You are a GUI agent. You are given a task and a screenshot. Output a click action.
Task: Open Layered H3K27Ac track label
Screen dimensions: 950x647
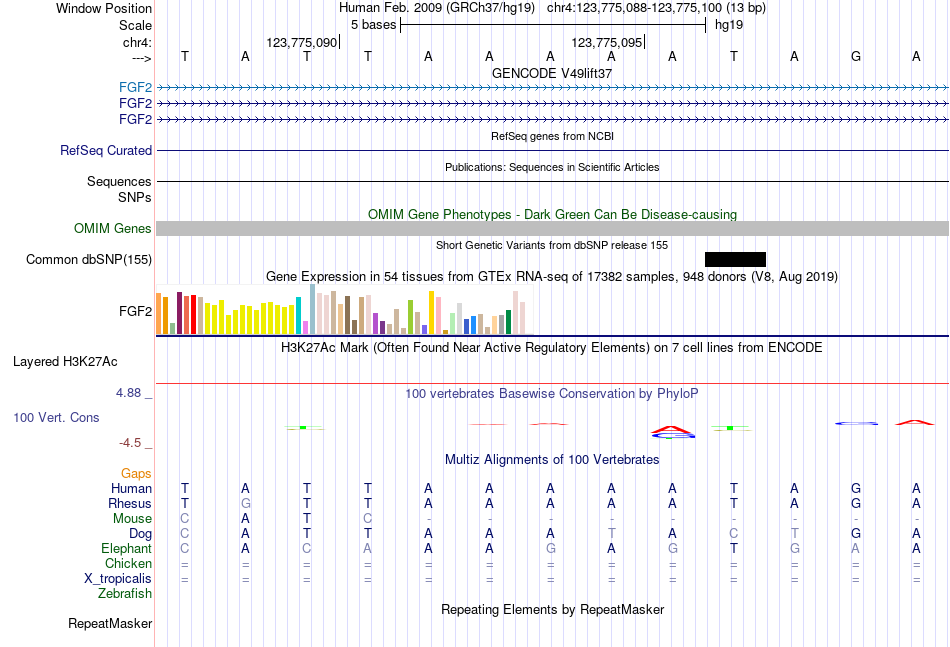pyautogui.click(x=65, y=362)
